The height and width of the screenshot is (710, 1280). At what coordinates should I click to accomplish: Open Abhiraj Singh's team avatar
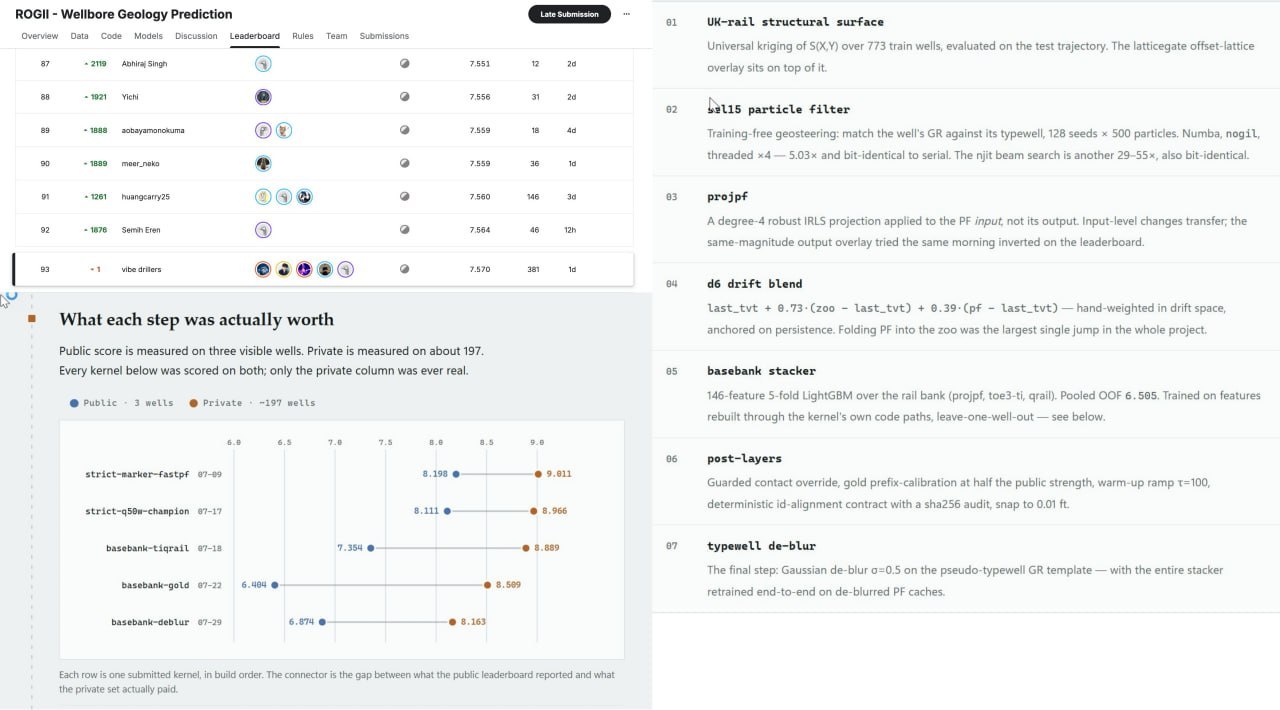[x=263, y=64]
